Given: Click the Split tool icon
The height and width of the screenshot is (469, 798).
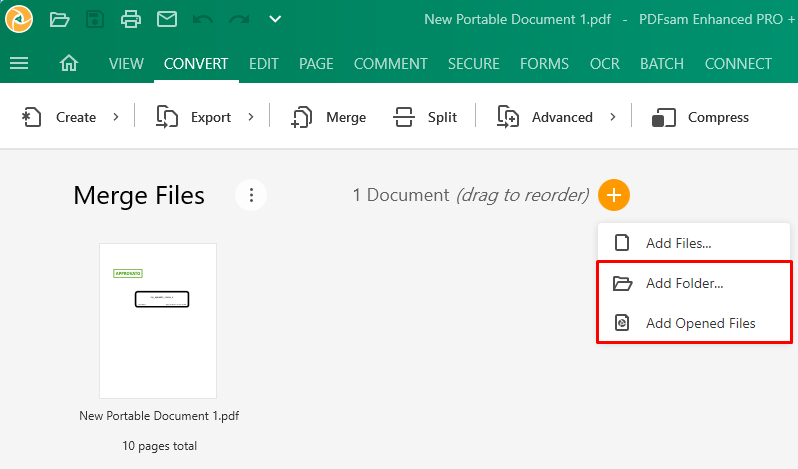Looking at the screenshot, I should (x=404, y=117).
